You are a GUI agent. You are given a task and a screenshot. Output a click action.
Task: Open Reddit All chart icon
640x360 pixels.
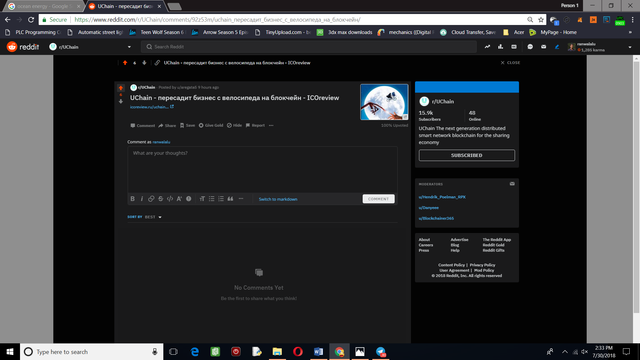(500, 47)
